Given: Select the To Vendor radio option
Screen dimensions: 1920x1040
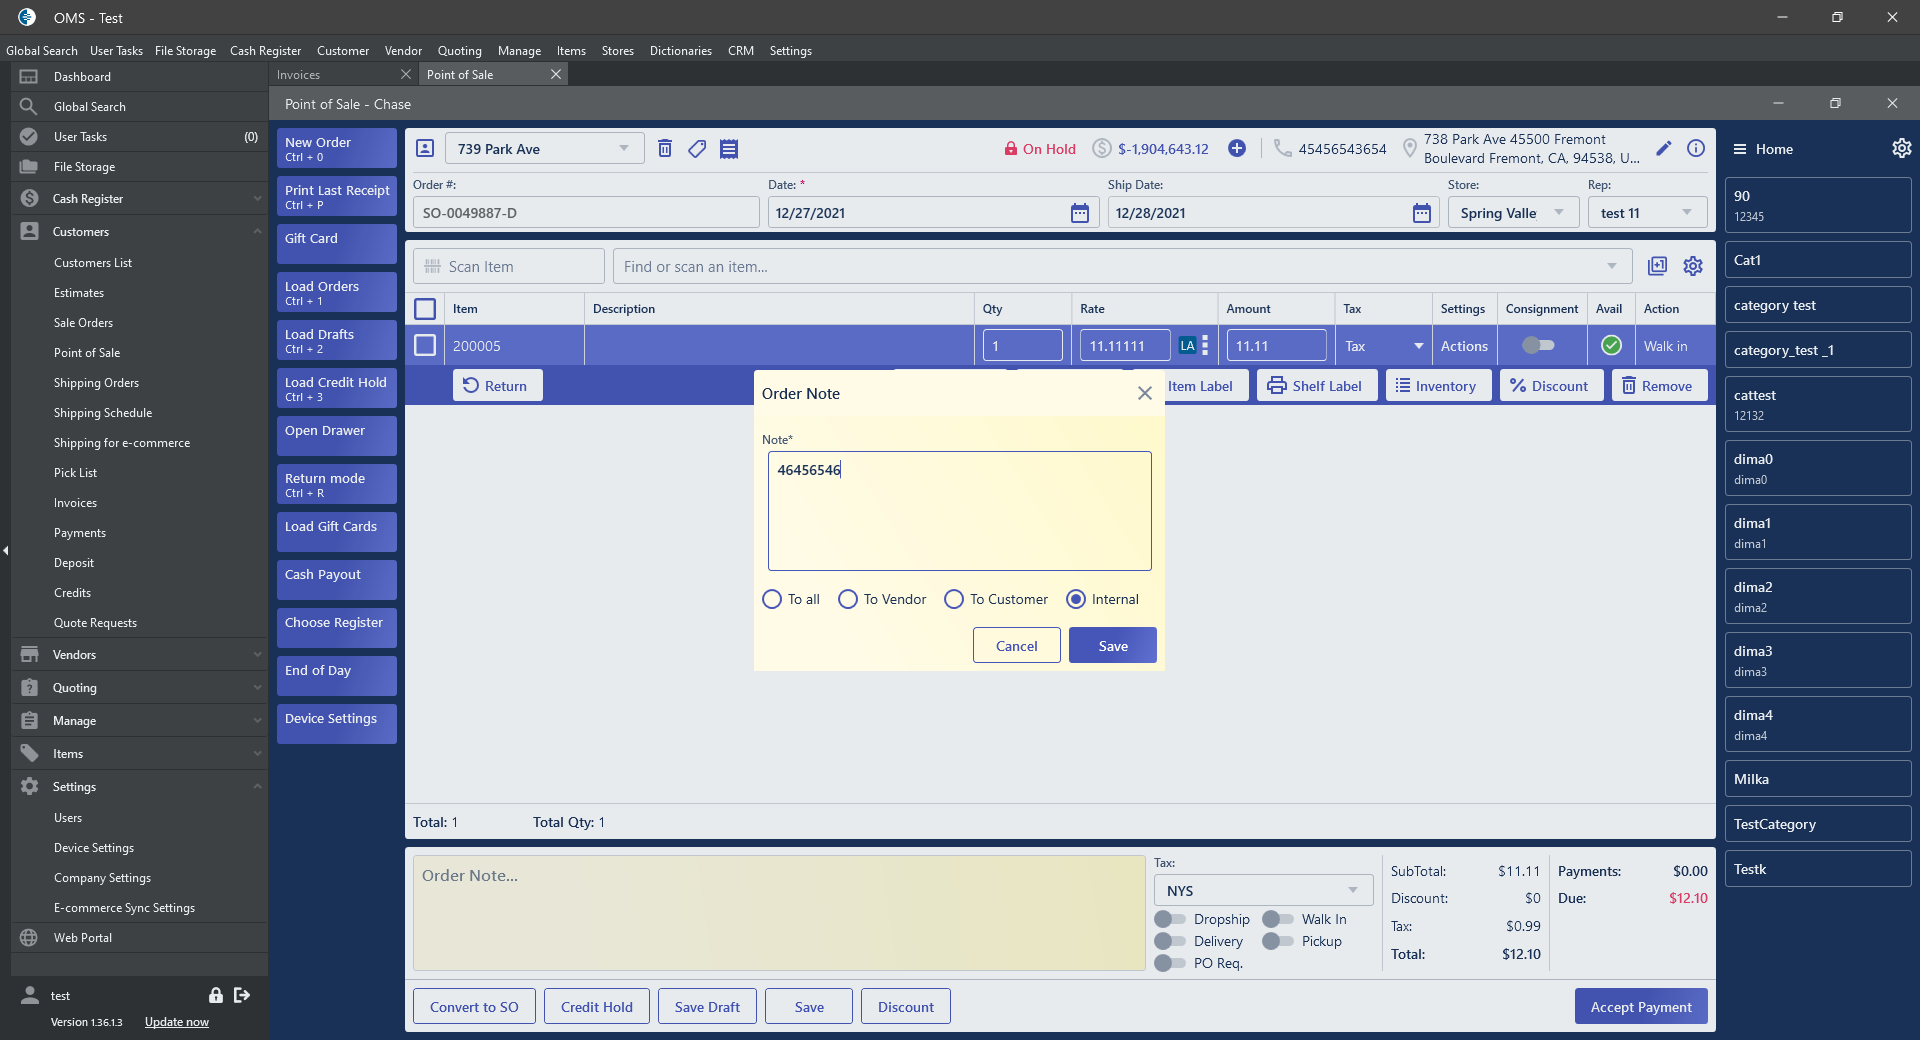Looking at the screenshot, I should 848,599.
